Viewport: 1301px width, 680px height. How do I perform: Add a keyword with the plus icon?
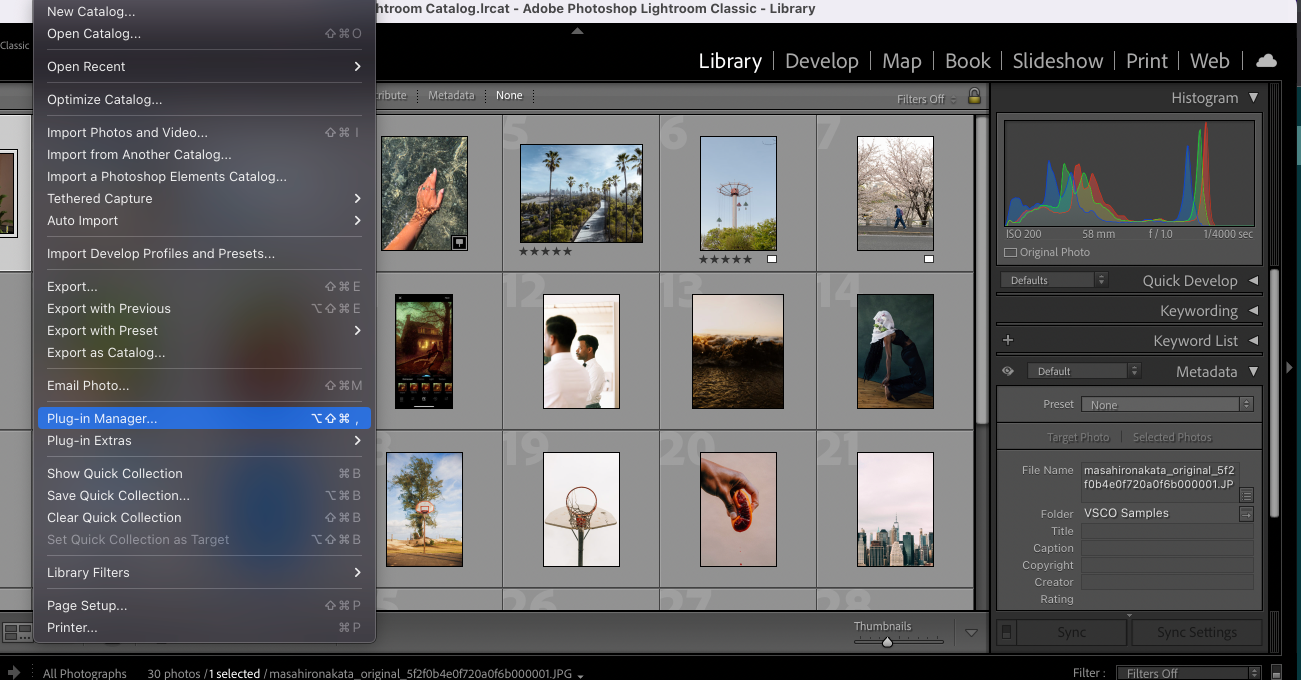click(x=1008, y=341)
